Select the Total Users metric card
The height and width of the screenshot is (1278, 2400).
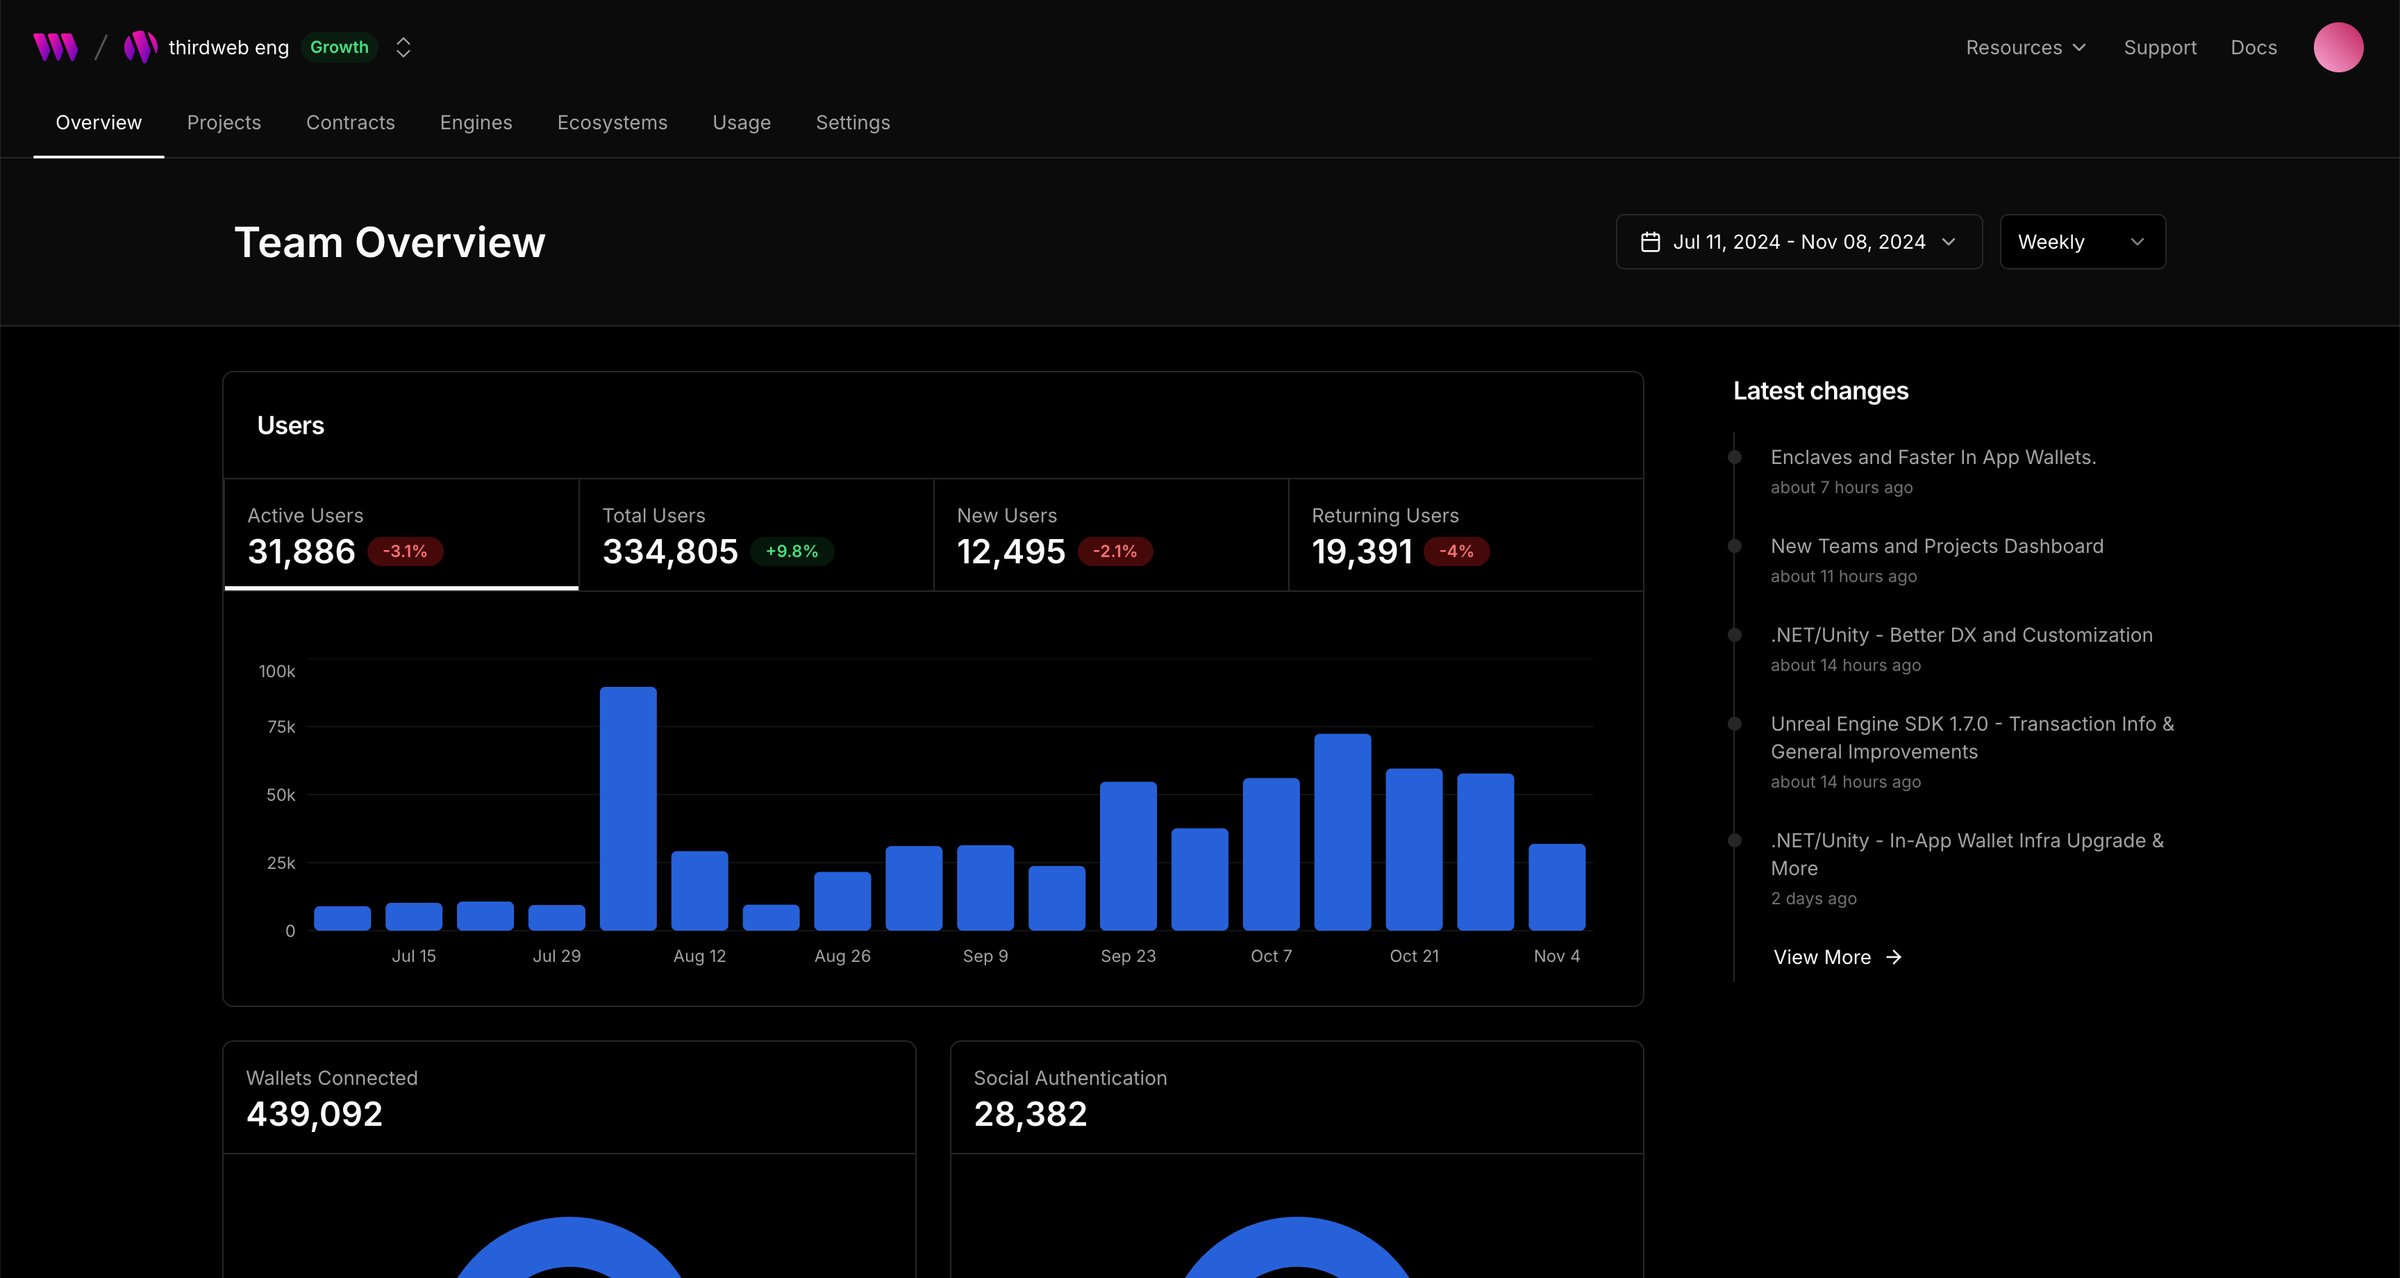point(755,535)
